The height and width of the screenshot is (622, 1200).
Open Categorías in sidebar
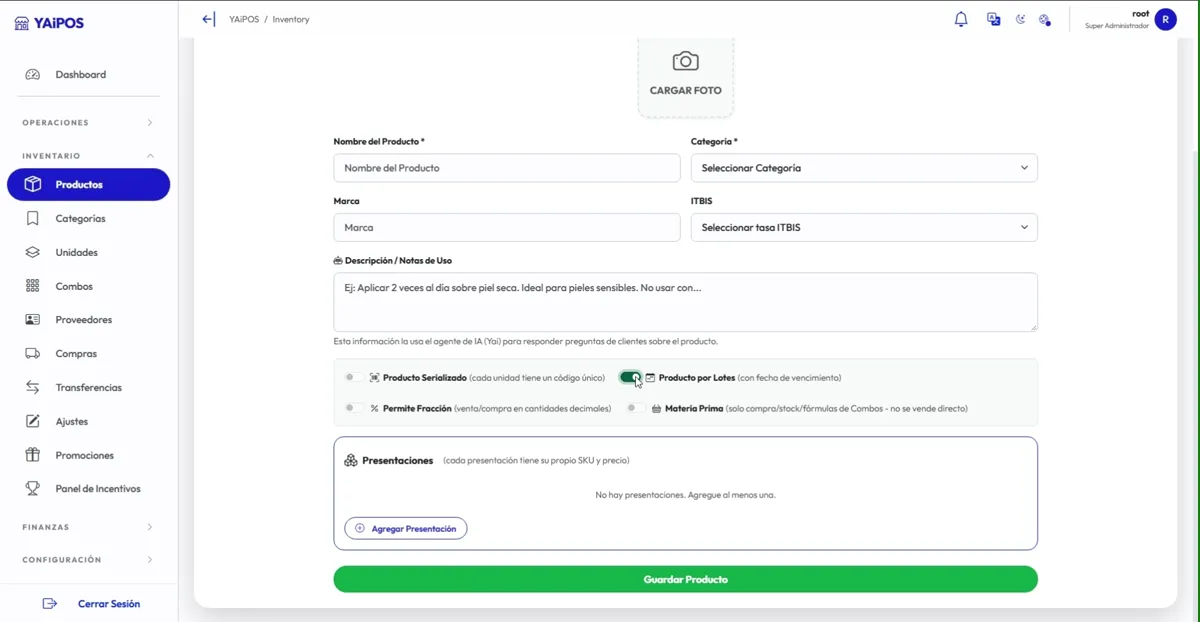coord(88,219)
